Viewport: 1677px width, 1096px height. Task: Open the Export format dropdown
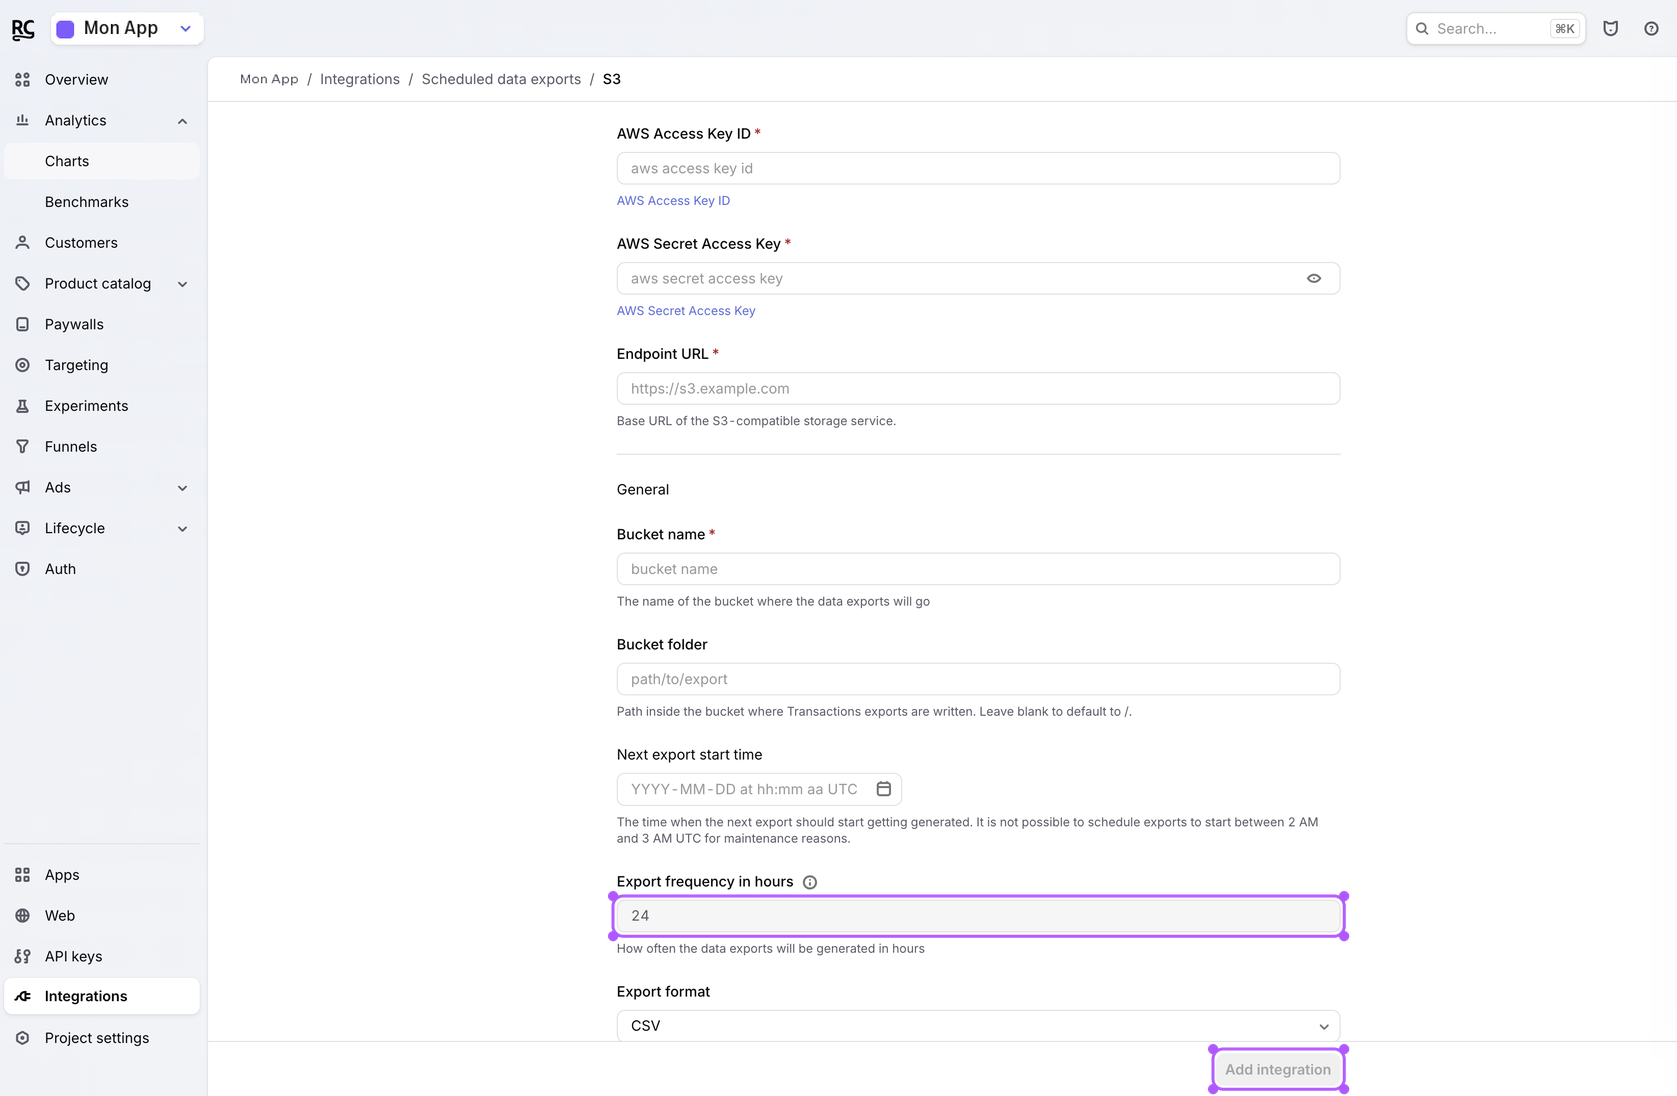coord(978,1026)
